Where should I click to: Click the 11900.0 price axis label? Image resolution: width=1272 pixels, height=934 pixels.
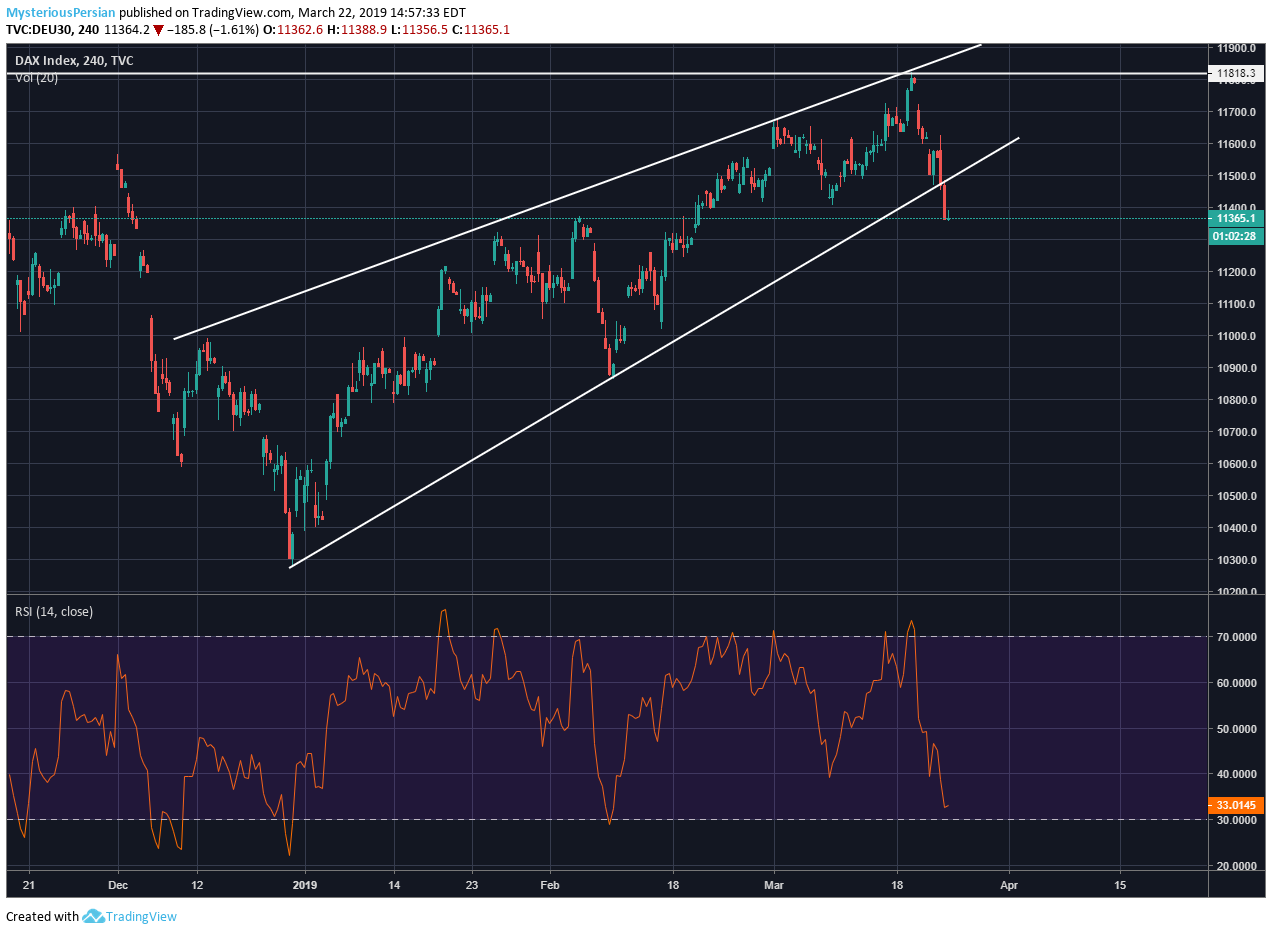pyautogui.click(x=1237, y=48)
